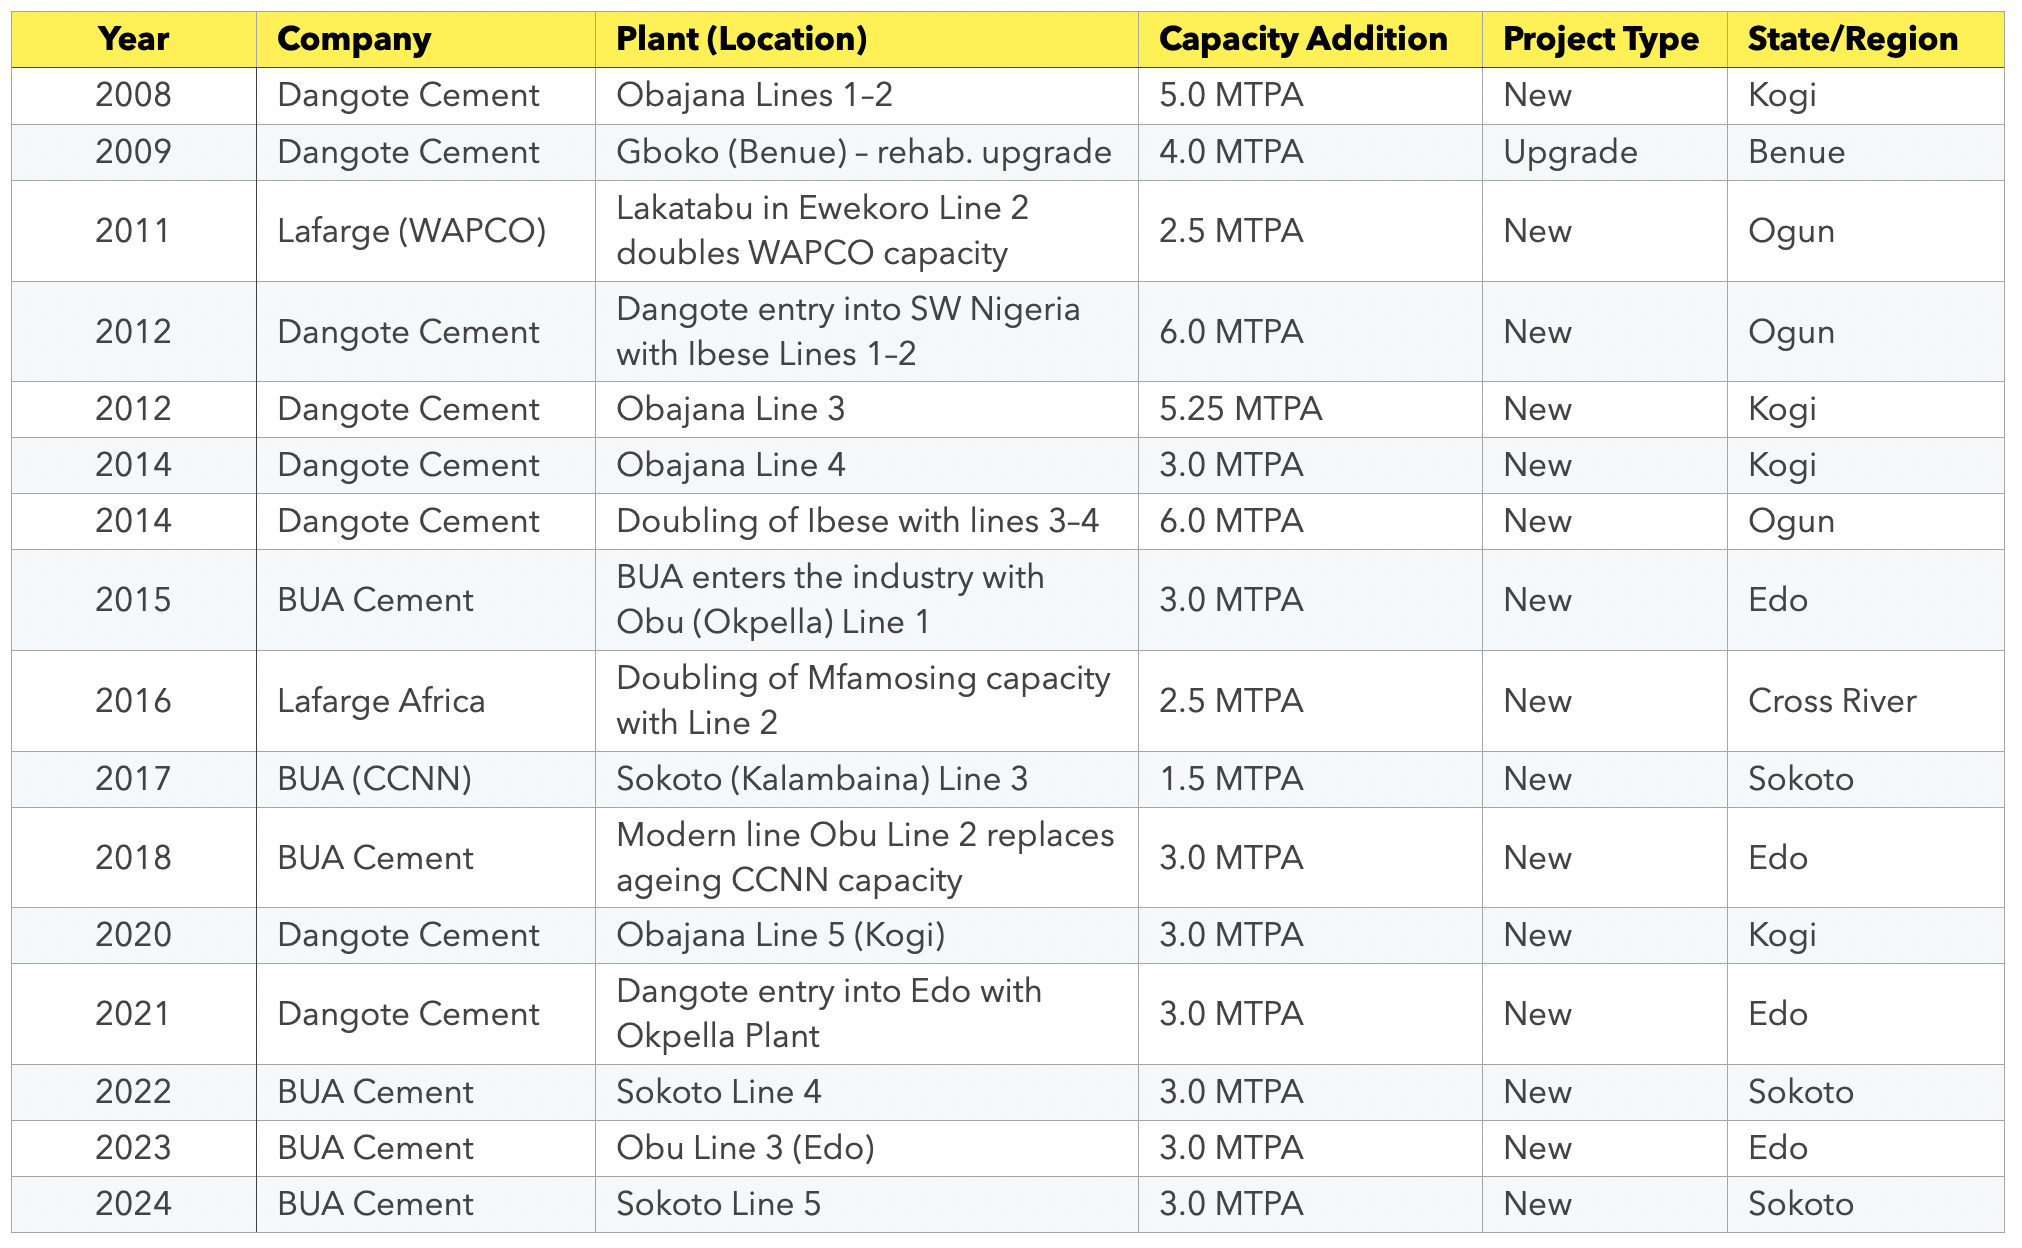Click the Project Type column header
Viewport: 2022px width, 1248px height.
pos(1600,39)
